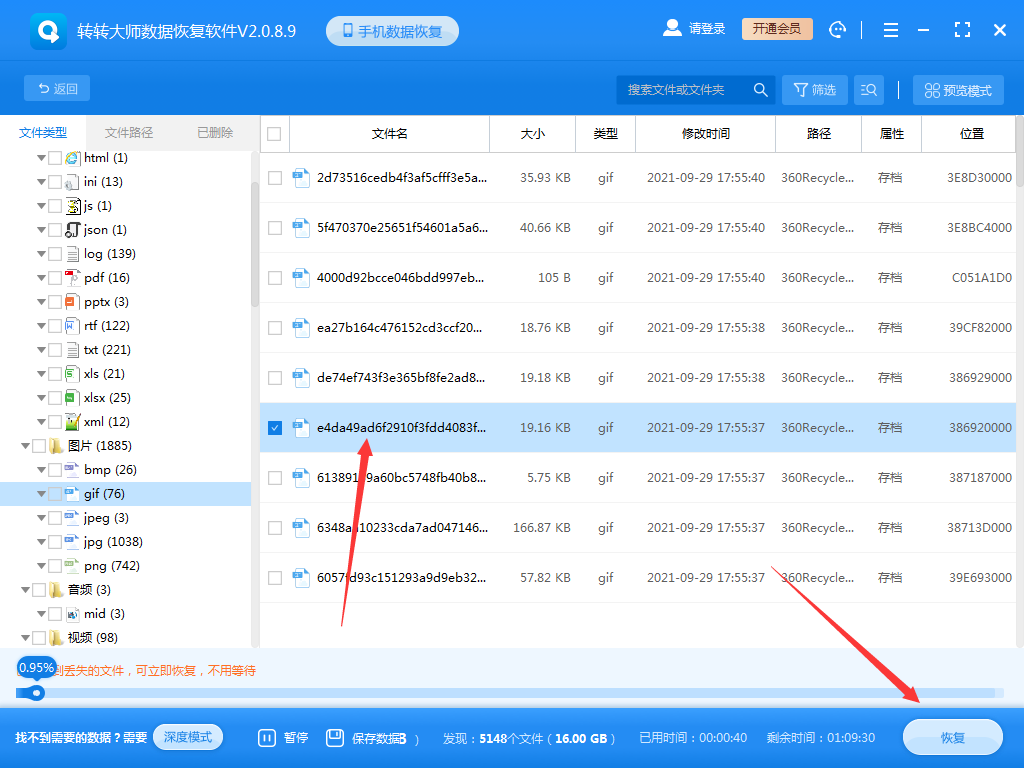Click the 筛选 filter icon

click(806, 89)
